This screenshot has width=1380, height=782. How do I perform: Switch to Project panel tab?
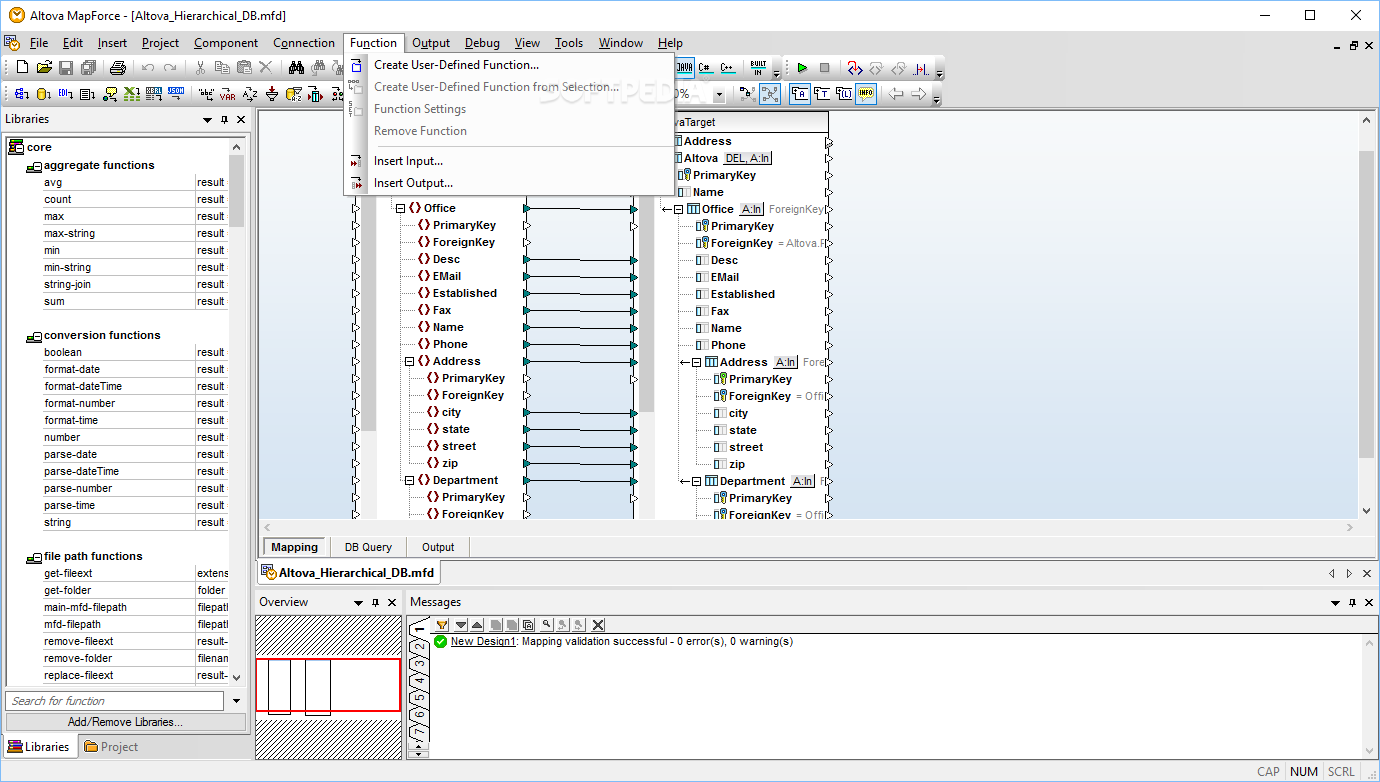(110, 747)
